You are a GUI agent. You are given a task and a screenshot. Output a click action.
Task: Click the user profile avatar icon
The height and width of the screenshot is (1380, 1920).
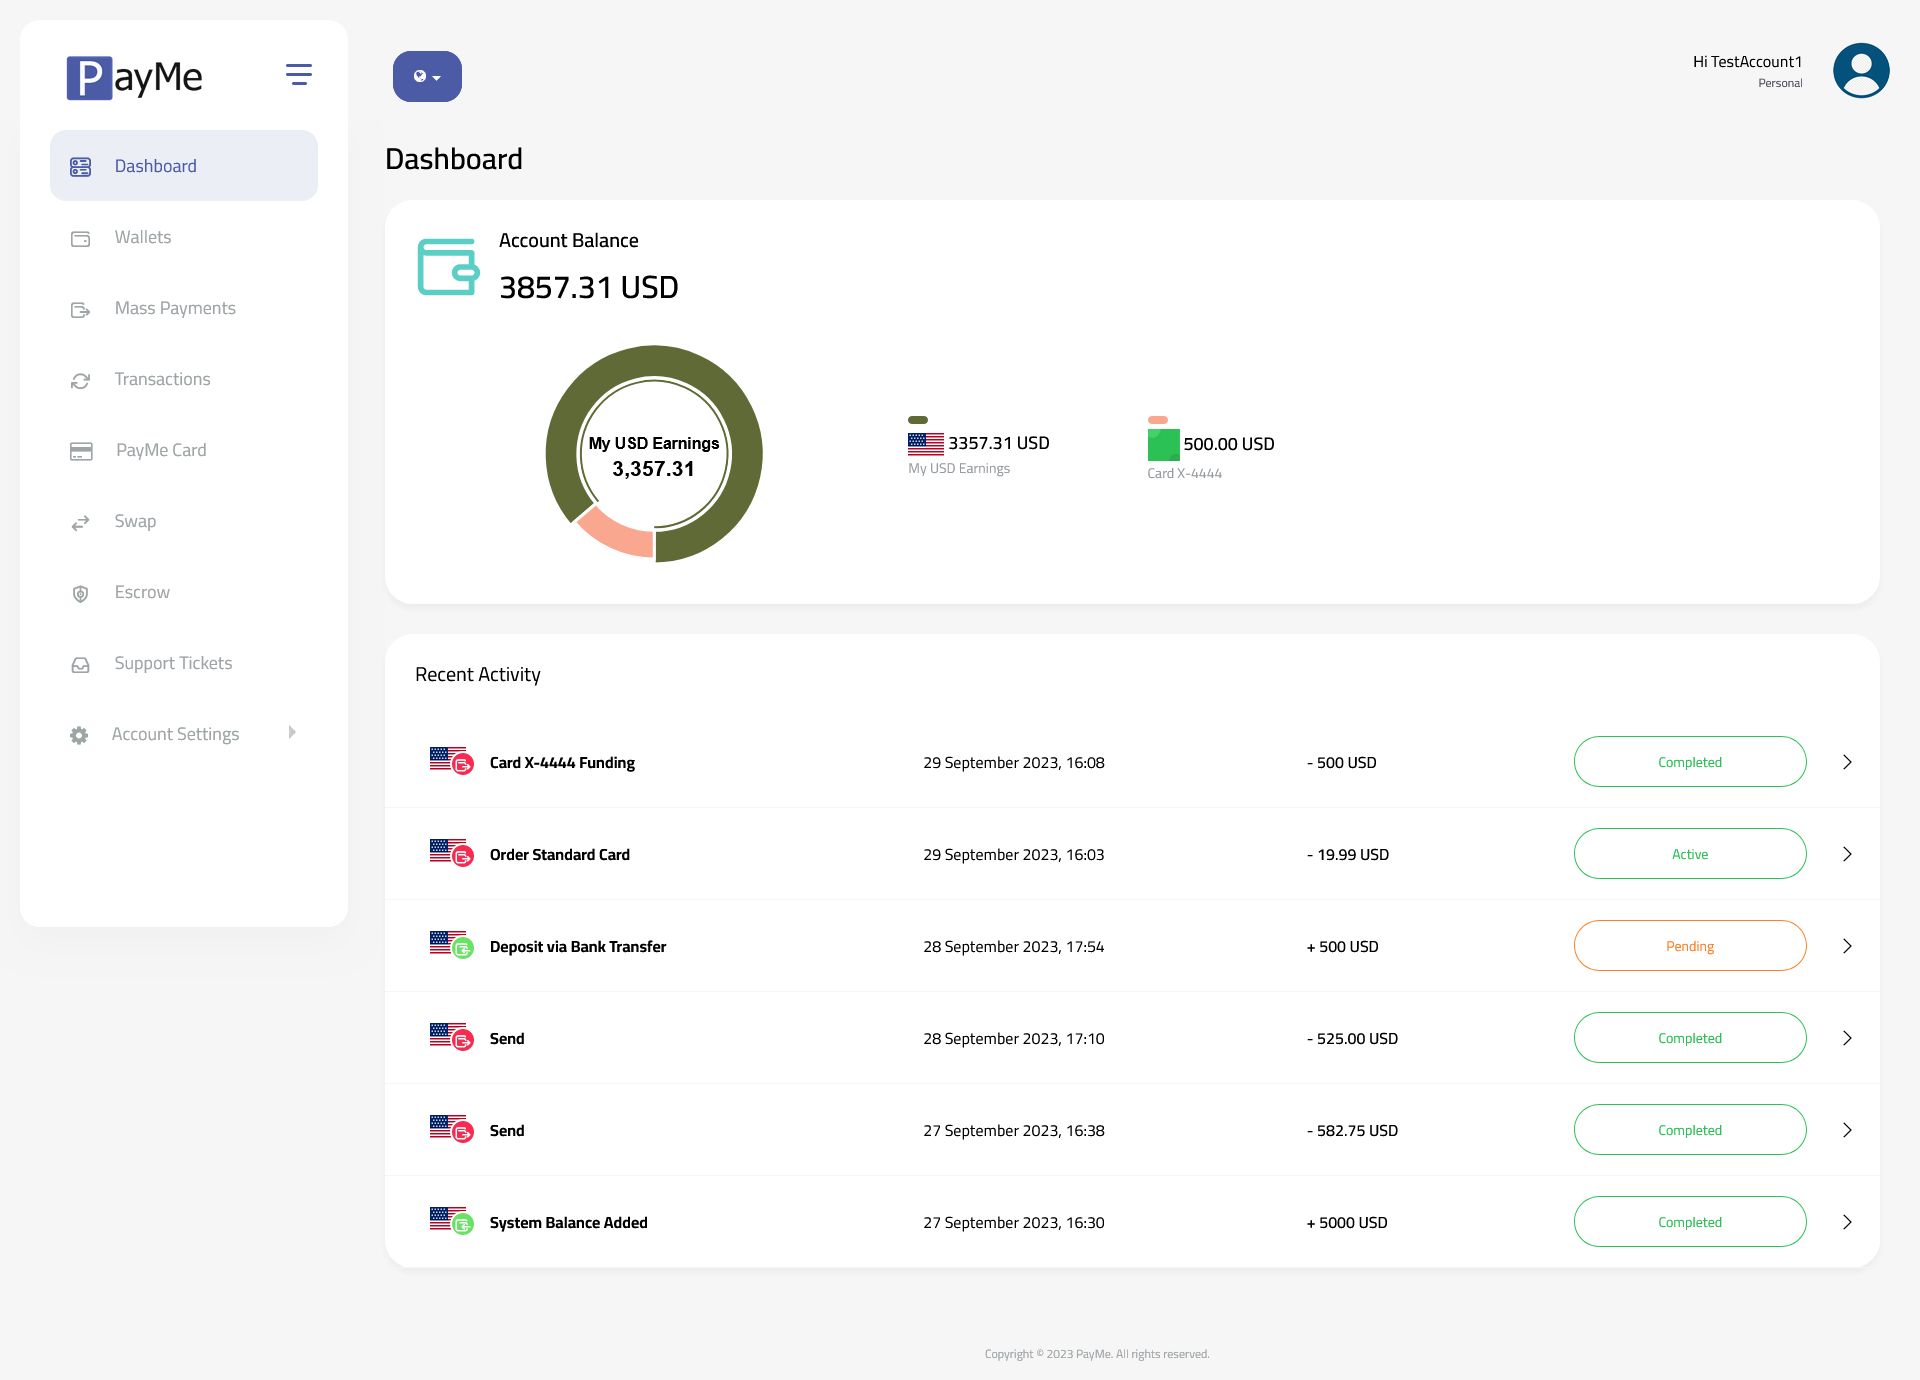tap(1860, 71)
